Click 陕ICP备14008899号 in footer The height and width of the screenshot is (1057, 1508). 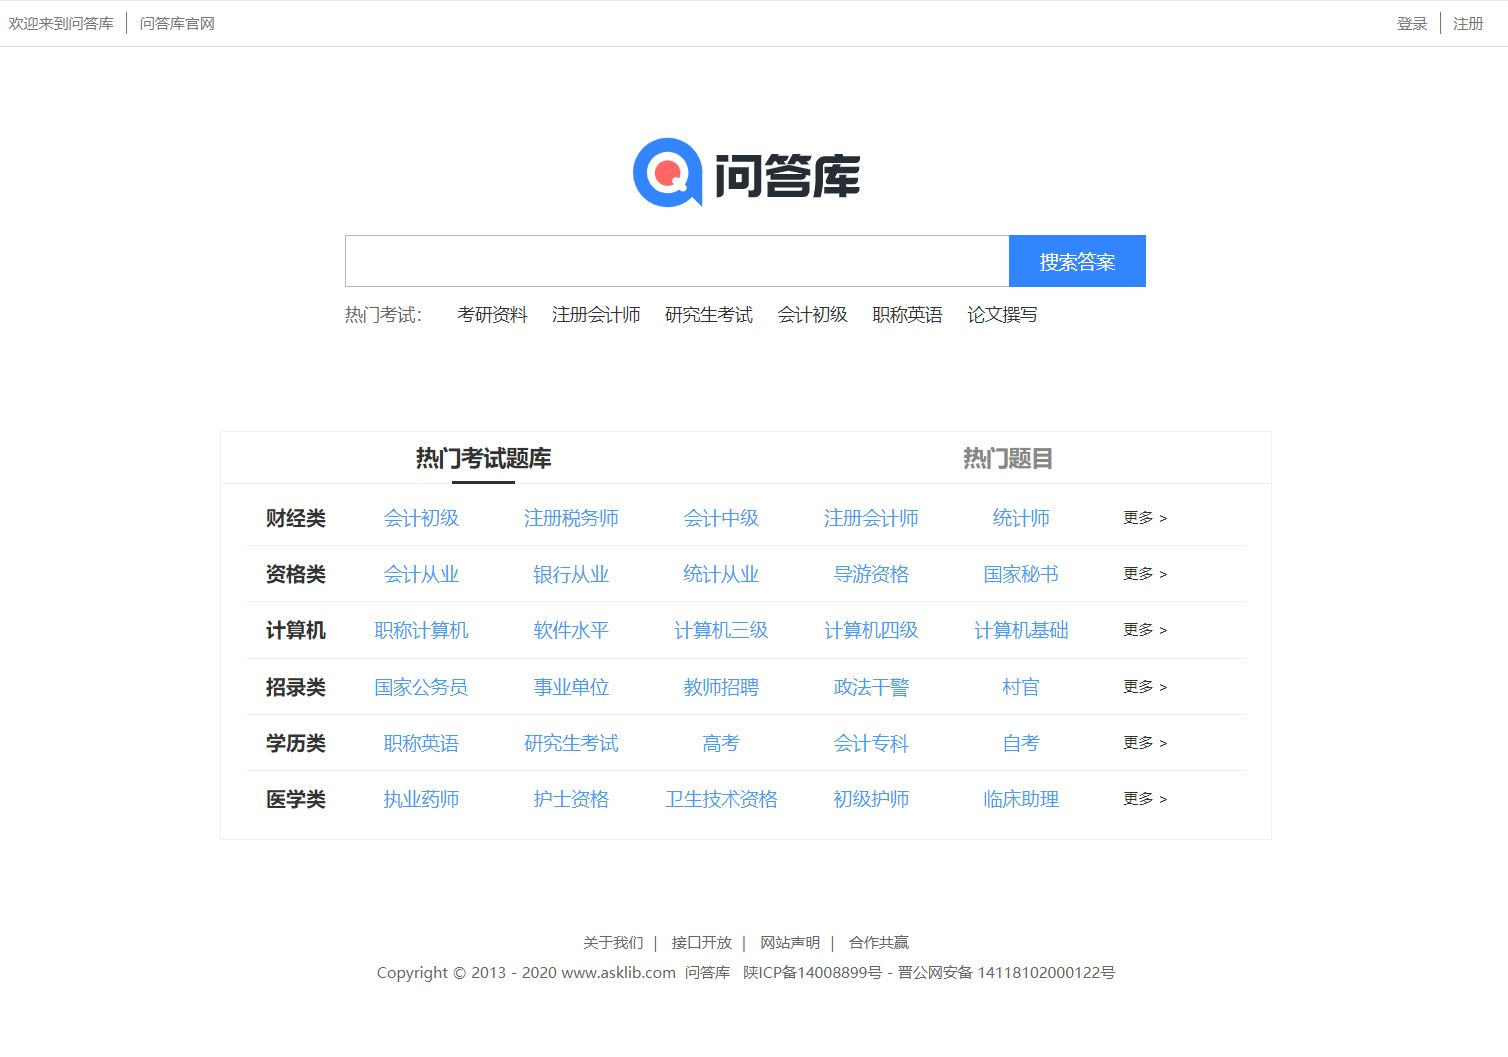click(812, 972)
